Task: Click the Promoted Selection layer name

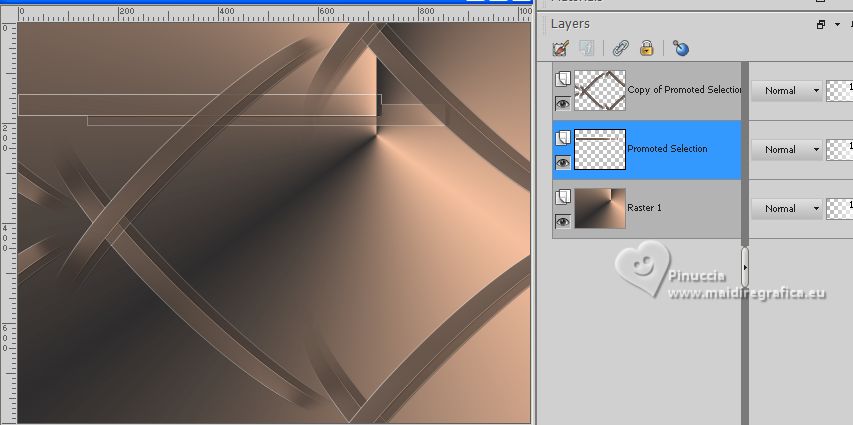Action: click(667, 149)
